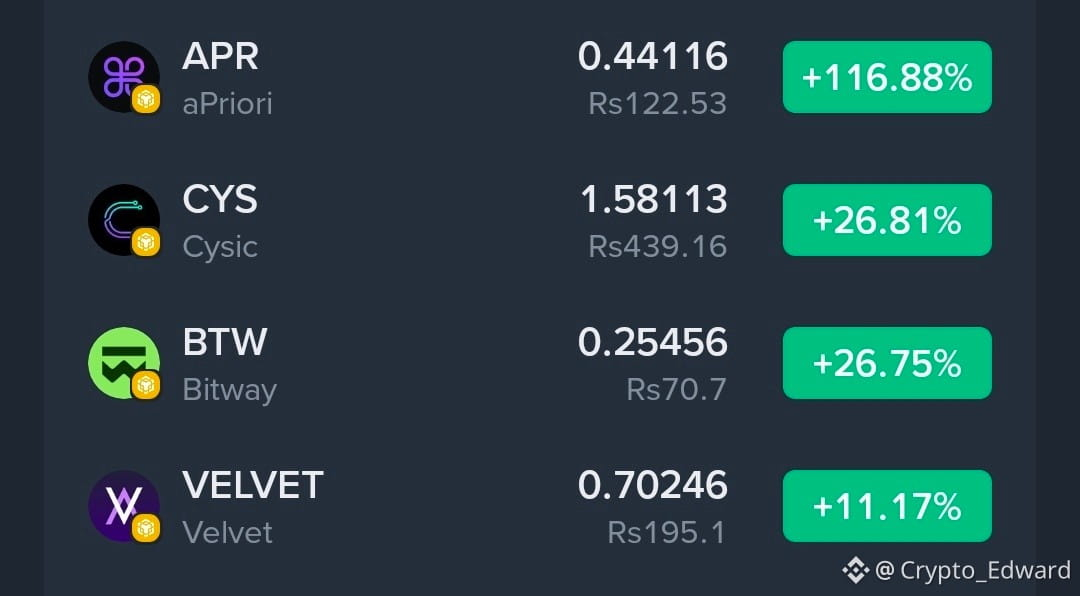Open the VELVET purple token logo
Image resolution: width=1080 pixels, height=596 pixels.
124,506
